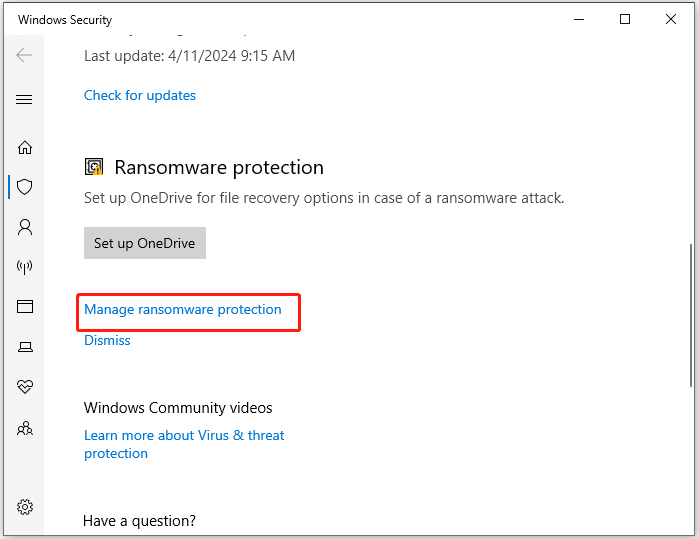Open Manage ransomware protection link
The height and width of the screenshot is (539, 699).
tap(183, 309)
